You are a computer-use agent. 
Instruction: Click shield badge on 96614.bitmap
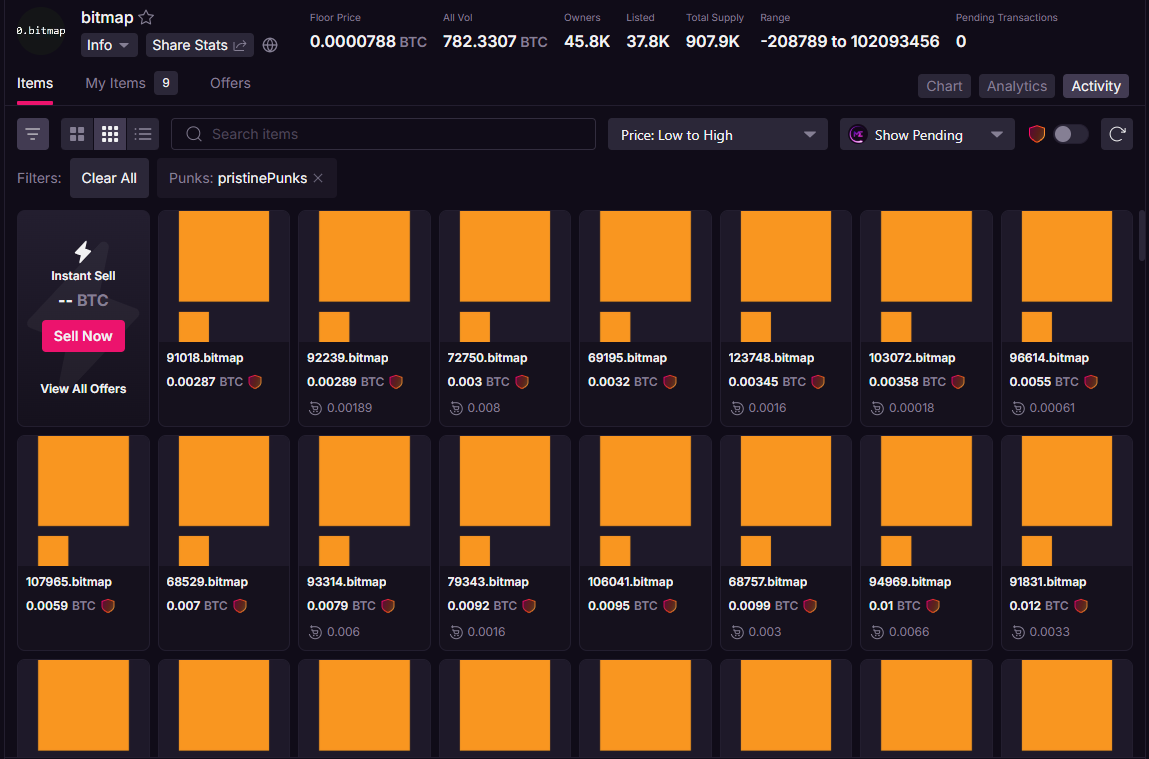(x=1090, y=382)
